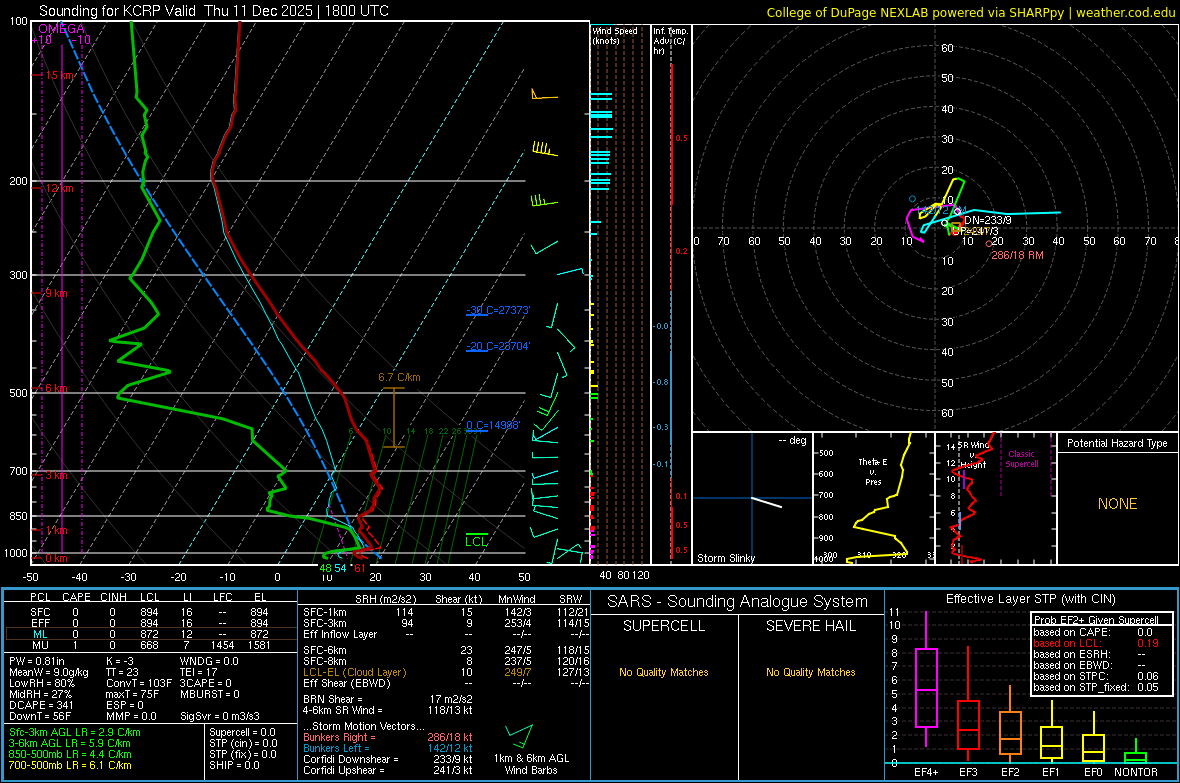Click the sounding title for KCRP
This screenshot has height=783, width=1180.
point(214,11)
